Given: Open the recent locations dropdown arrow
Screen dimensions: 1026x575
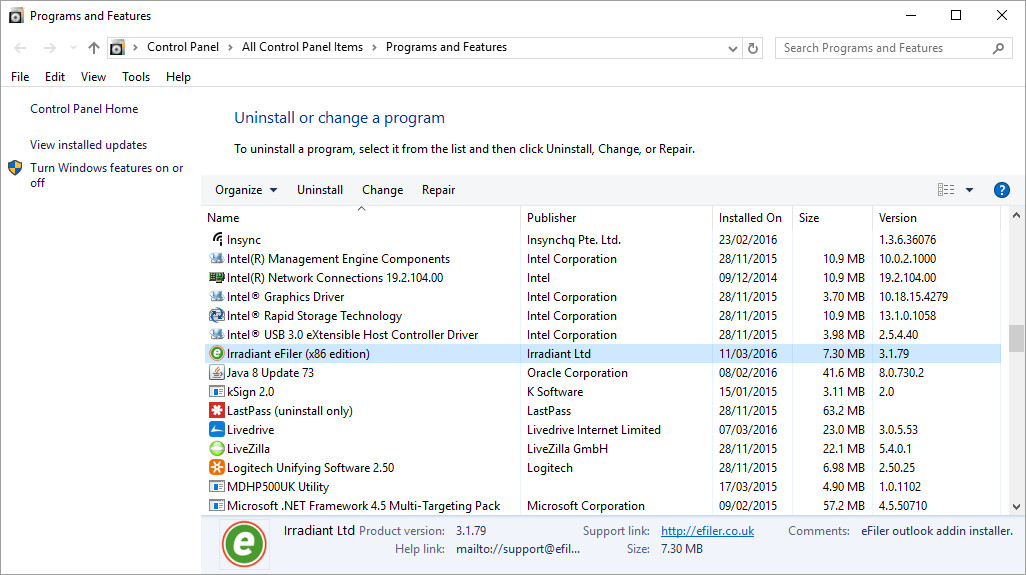Looking at the screenshot, I should click(73, 48).
